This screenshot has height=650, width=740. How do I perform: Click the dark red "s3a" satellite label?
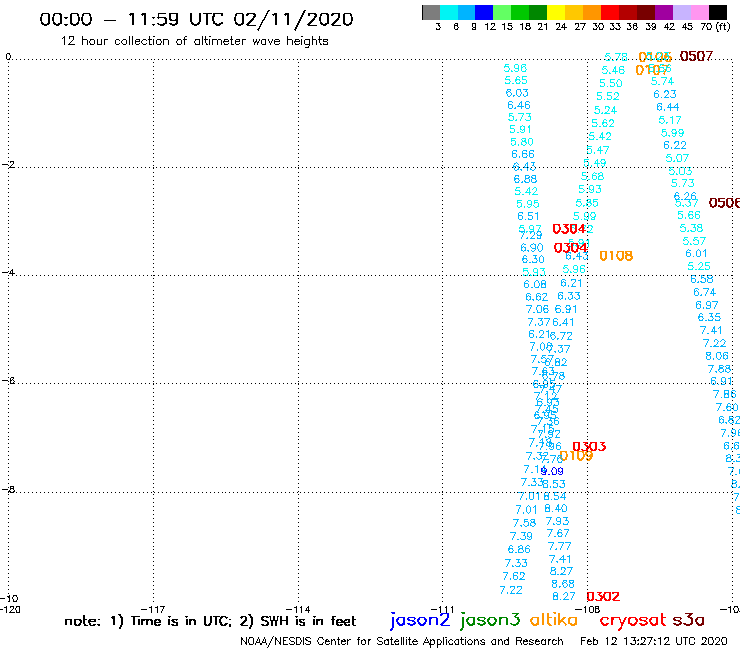tap(688, 620)
